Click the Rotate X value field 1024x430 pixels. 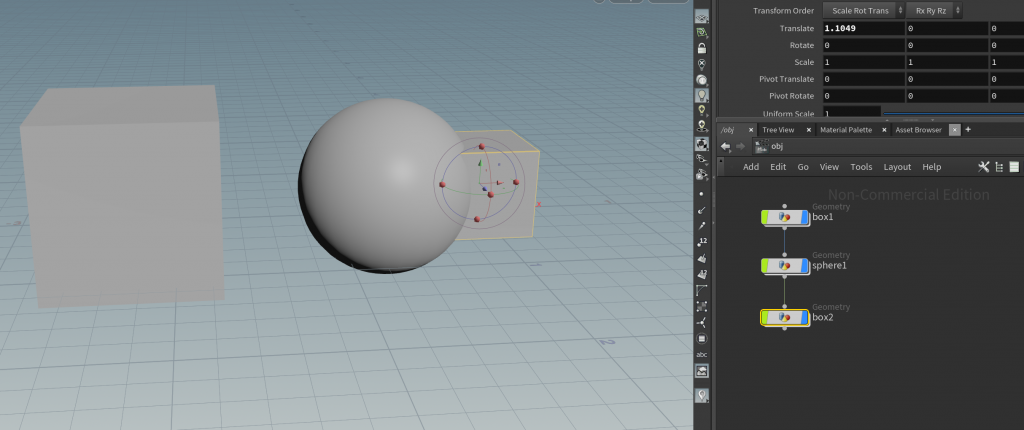[x=863, y=46]
